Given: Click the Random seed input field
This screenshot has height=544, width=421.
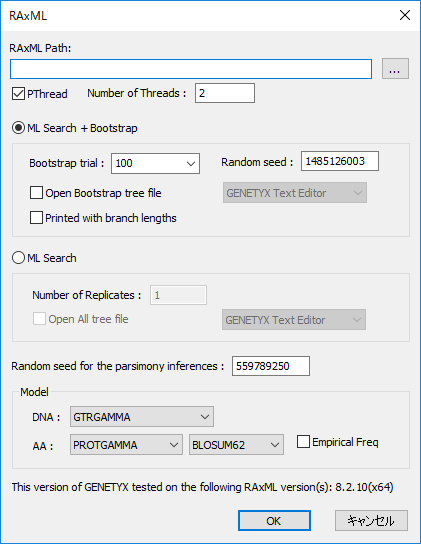Looking at the screenshot, I should (x=339, y=161).
